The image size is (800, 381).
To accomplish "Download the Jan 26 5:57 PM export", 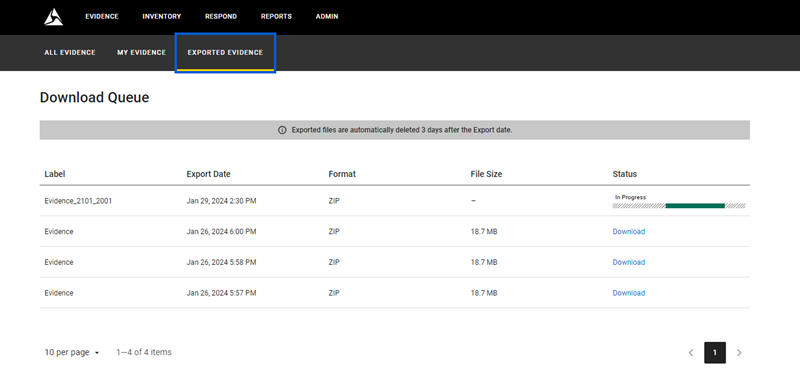I will pos(629,293).
